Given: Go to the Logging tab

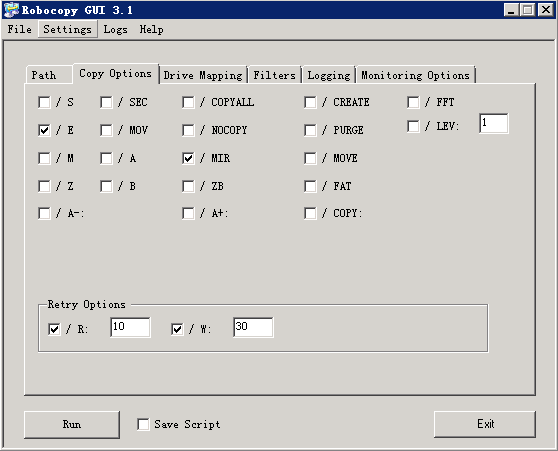Looking at the screenshot, I should [329, 75].
